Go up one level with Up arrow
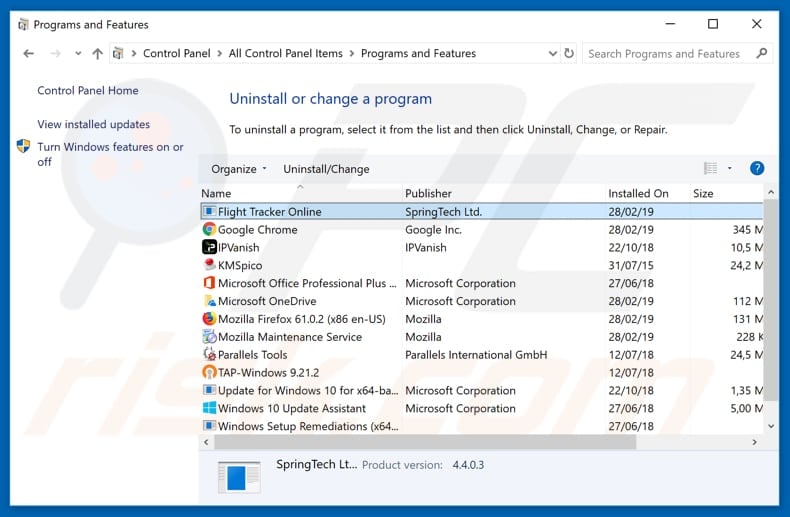 coord(97,53)
